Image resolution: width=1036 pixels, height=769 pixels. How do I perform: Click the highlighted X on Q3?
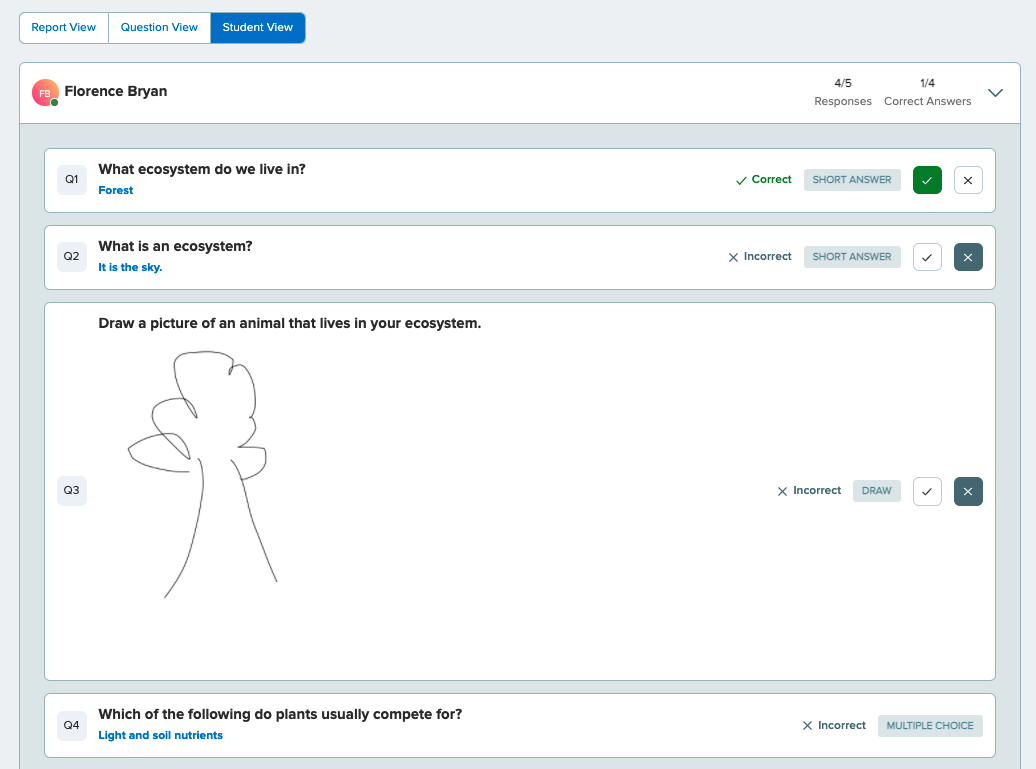pos(967,491)
